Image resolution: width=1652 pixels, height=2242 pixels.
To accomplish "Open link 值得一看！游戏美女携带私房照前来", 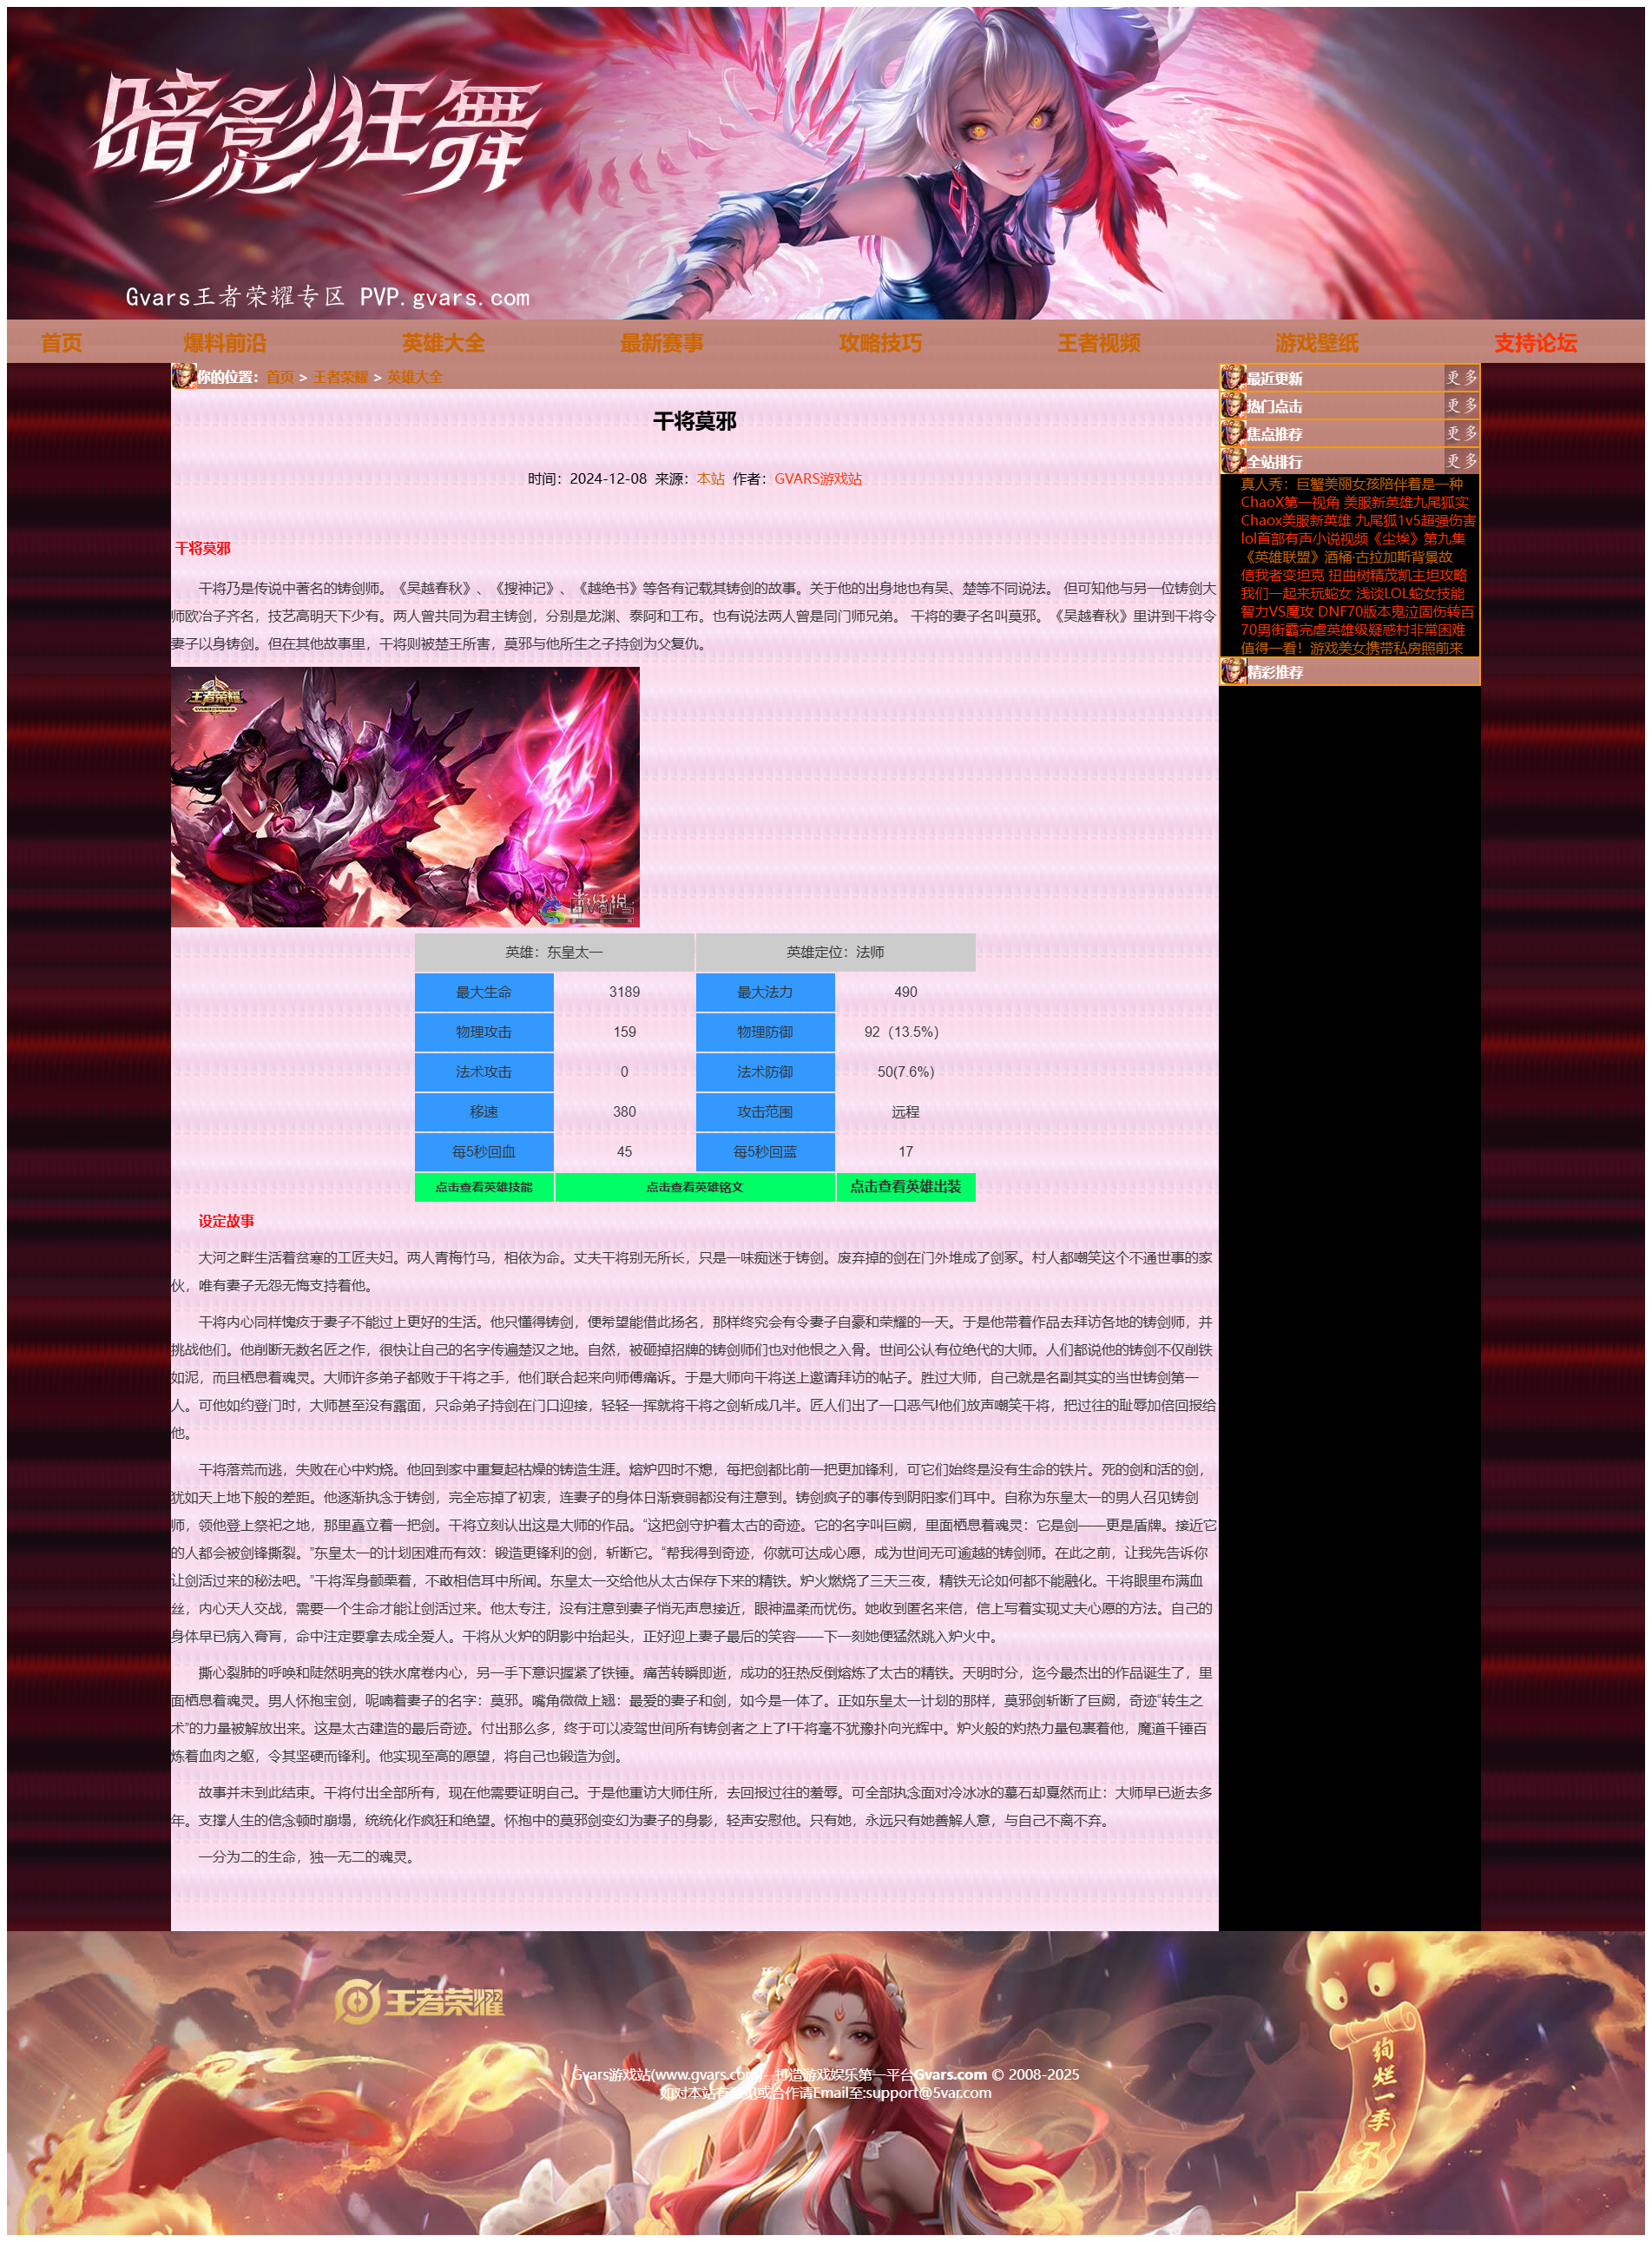I will coord(1352,648).
